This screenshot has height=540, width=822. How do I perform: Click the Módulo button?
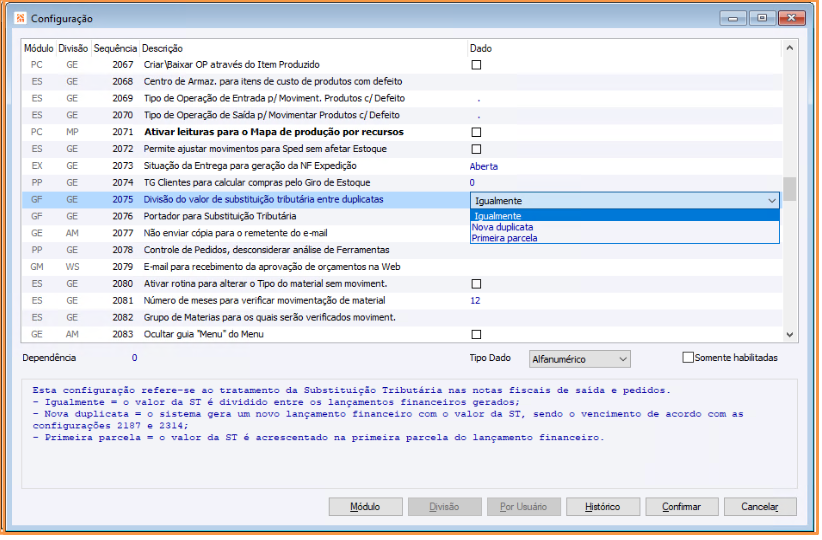point(366,508)
